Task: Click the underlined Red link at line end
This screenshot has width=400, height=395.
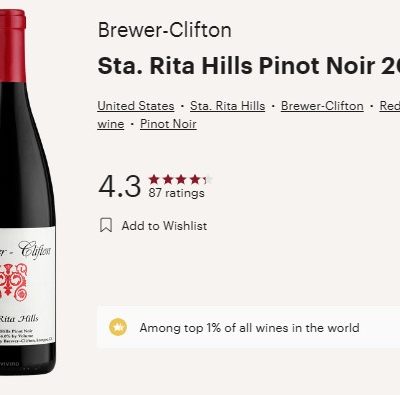Action: [390, 106]
